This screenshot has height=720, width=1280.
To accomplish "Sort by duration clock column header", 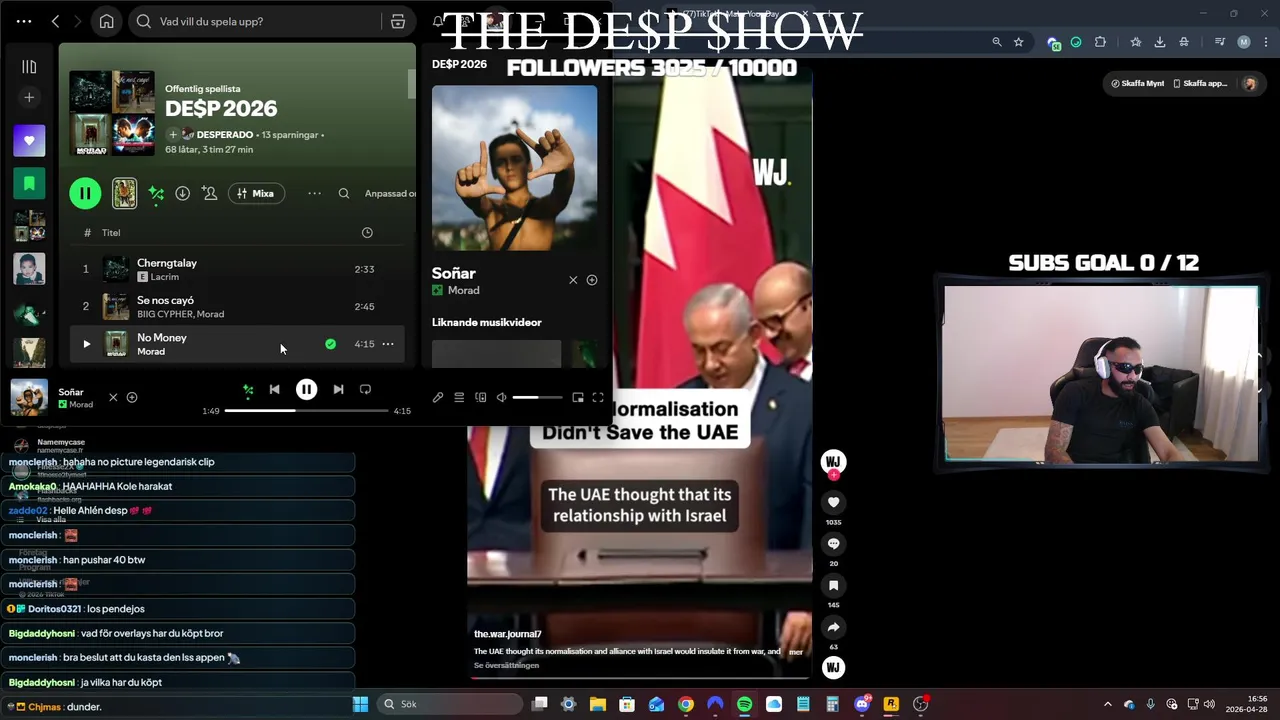I will click(x=367, y=232).
